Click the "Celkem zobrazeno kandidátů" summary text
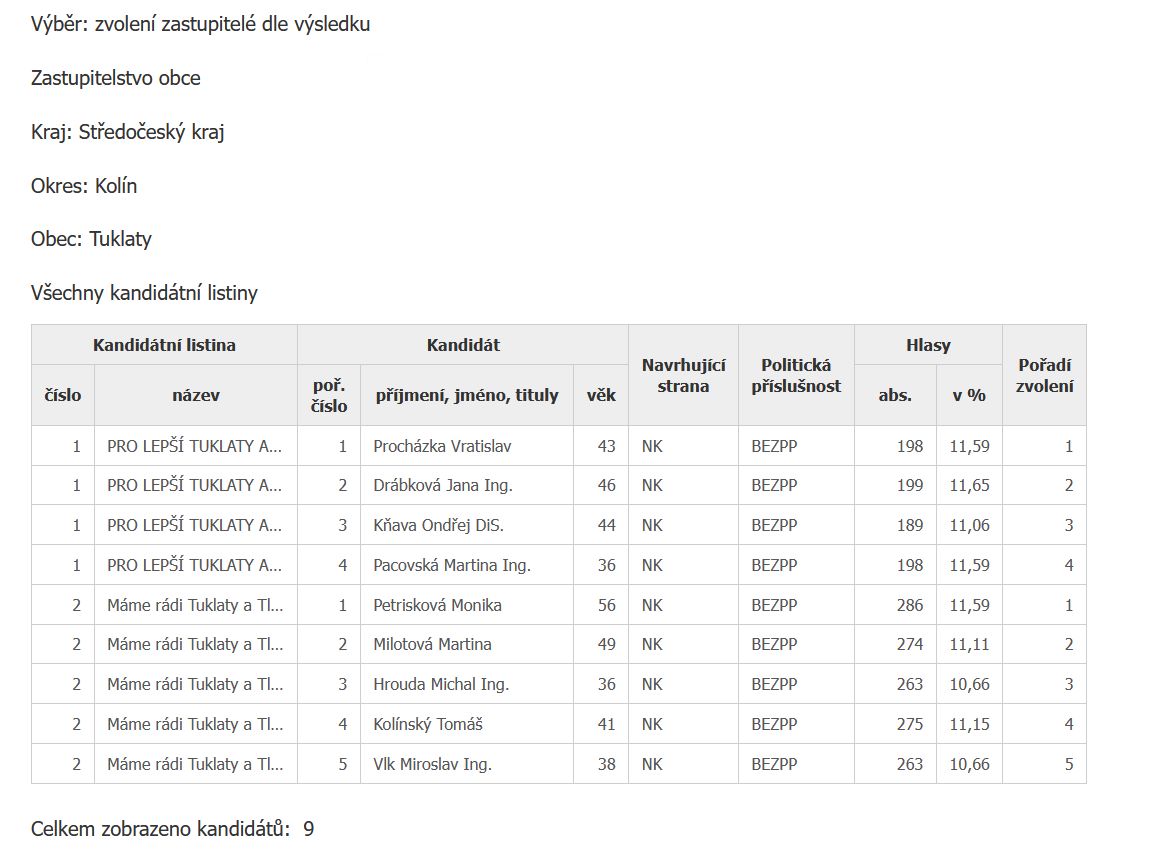 (160, 828)
